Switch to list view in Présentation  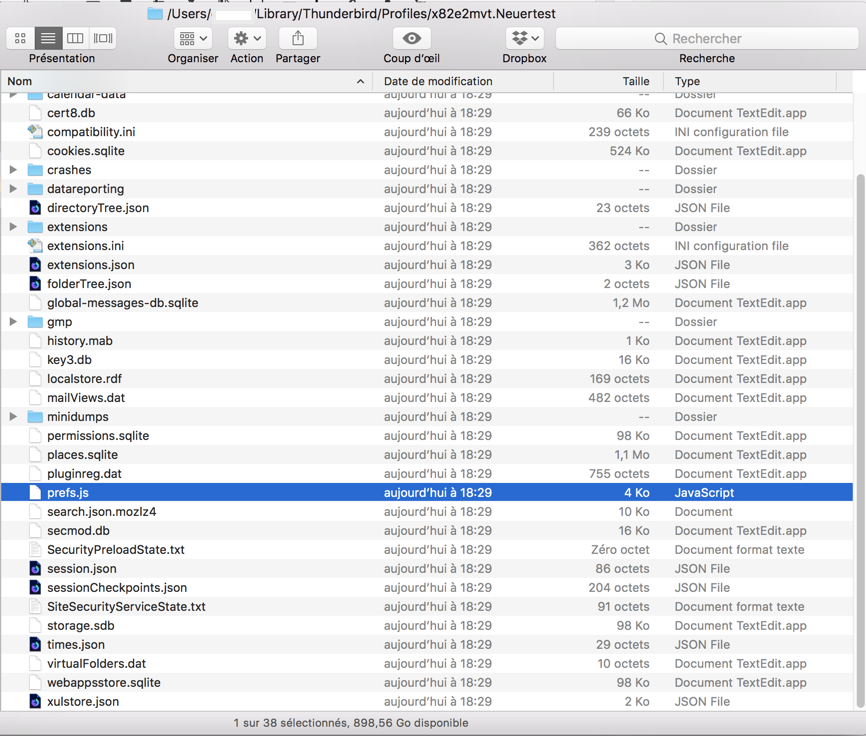click(x=48, y=38)
